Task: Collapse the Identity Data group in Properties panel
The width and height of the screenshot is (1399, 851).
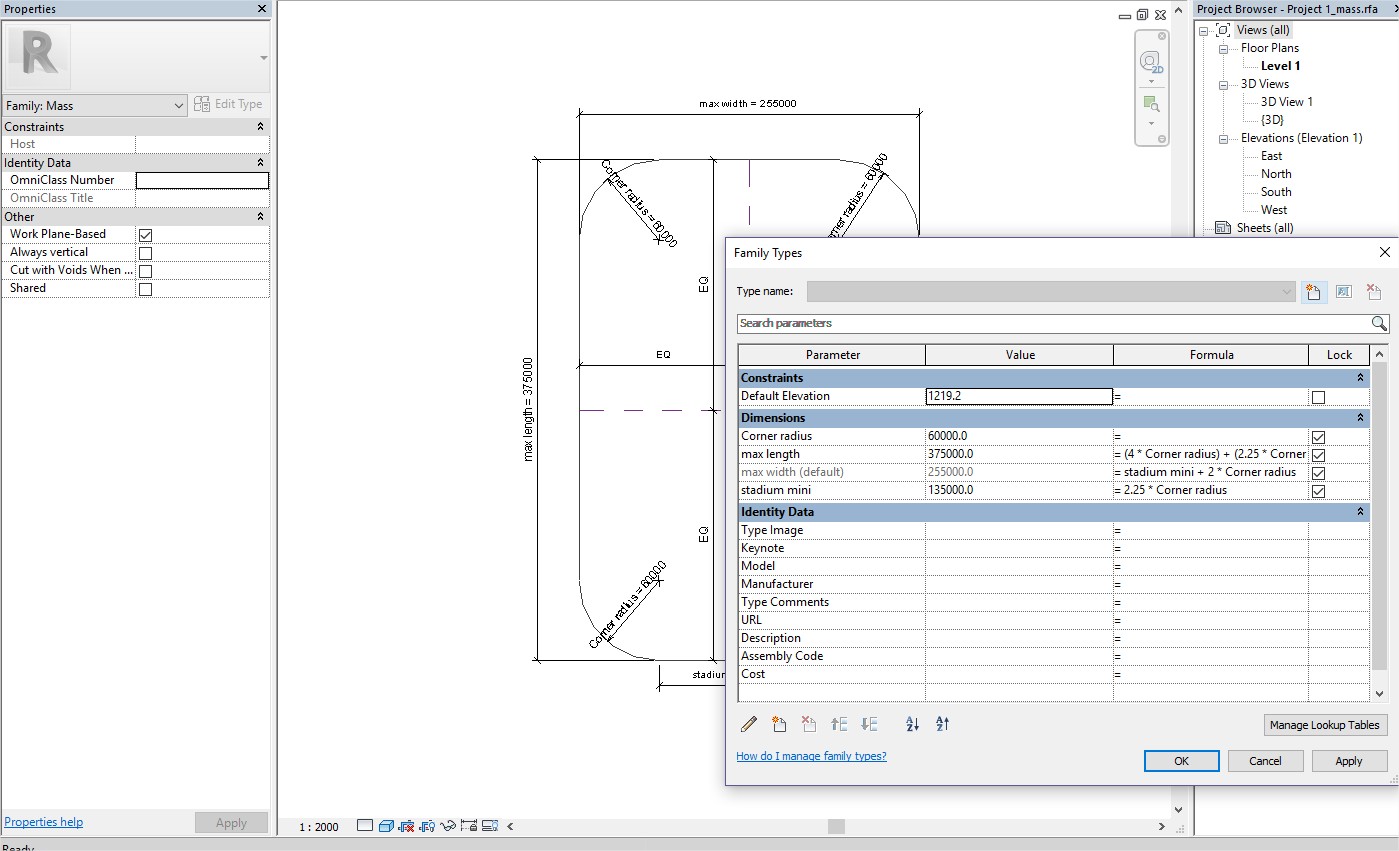Action: tap(260, 163)
